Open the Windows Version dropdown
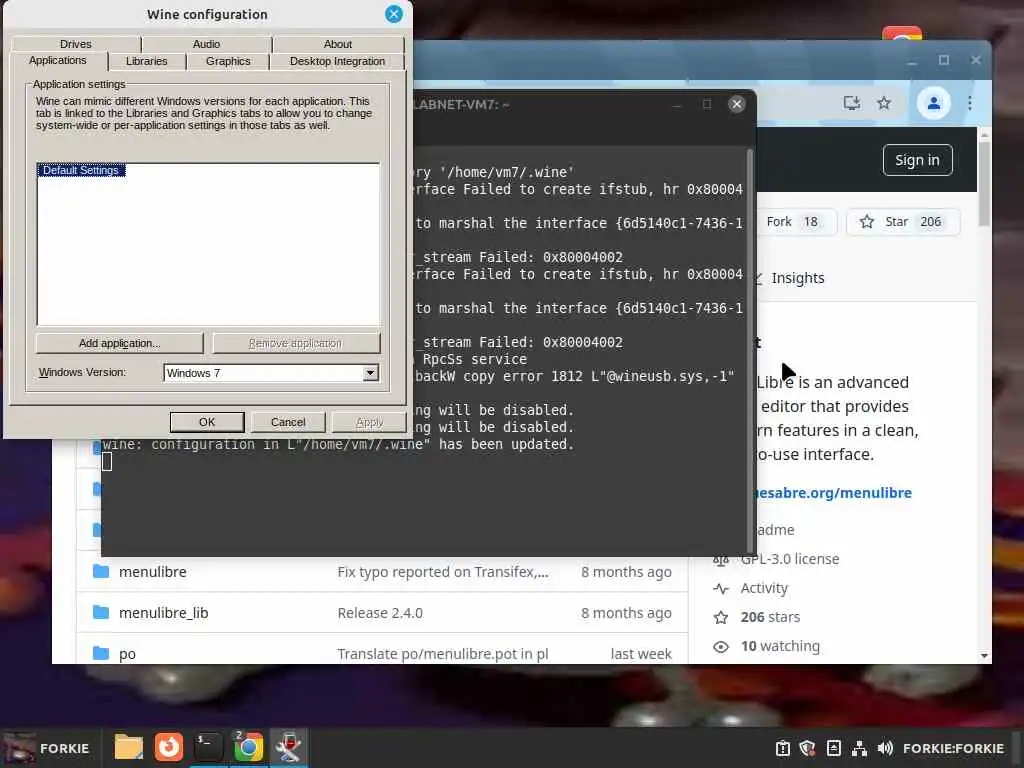This screenshot has height=768, width=1024. [x=271, y=373]
